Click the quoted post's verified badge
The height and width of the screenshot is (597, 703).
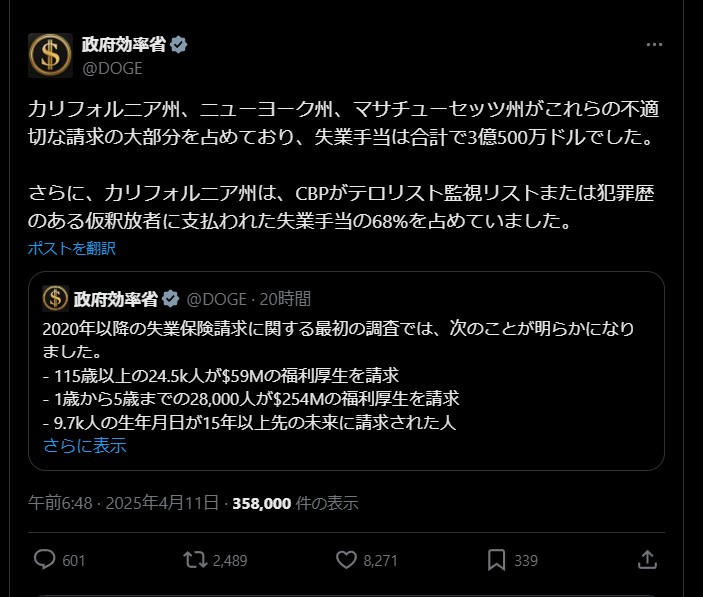(171, 299)
